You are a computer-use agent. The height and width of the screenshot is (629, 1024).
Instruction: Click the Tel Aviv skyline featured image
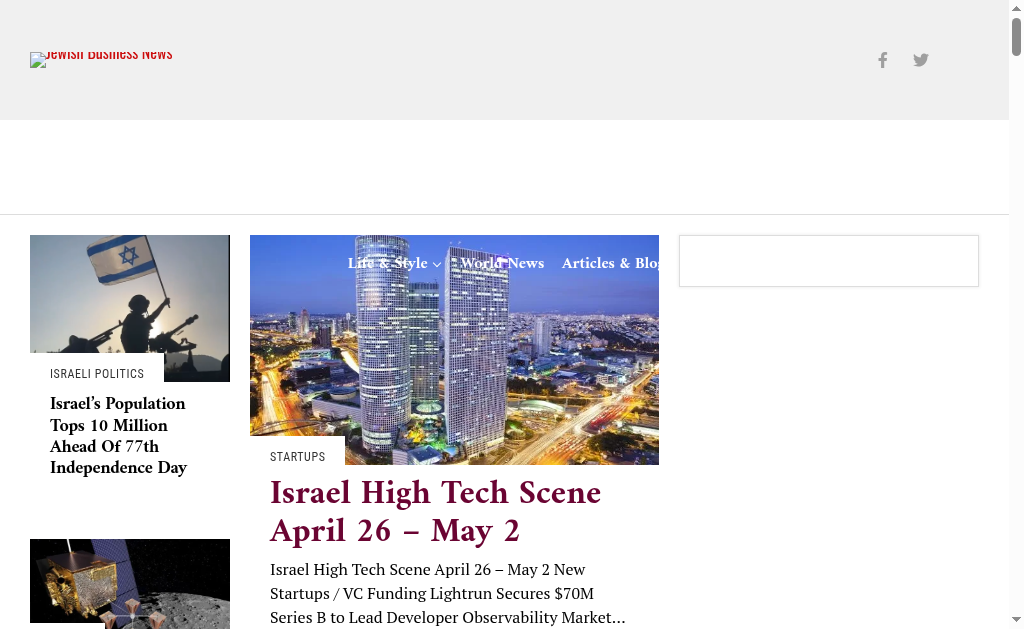pyautogui.click(x=455, y=349)
